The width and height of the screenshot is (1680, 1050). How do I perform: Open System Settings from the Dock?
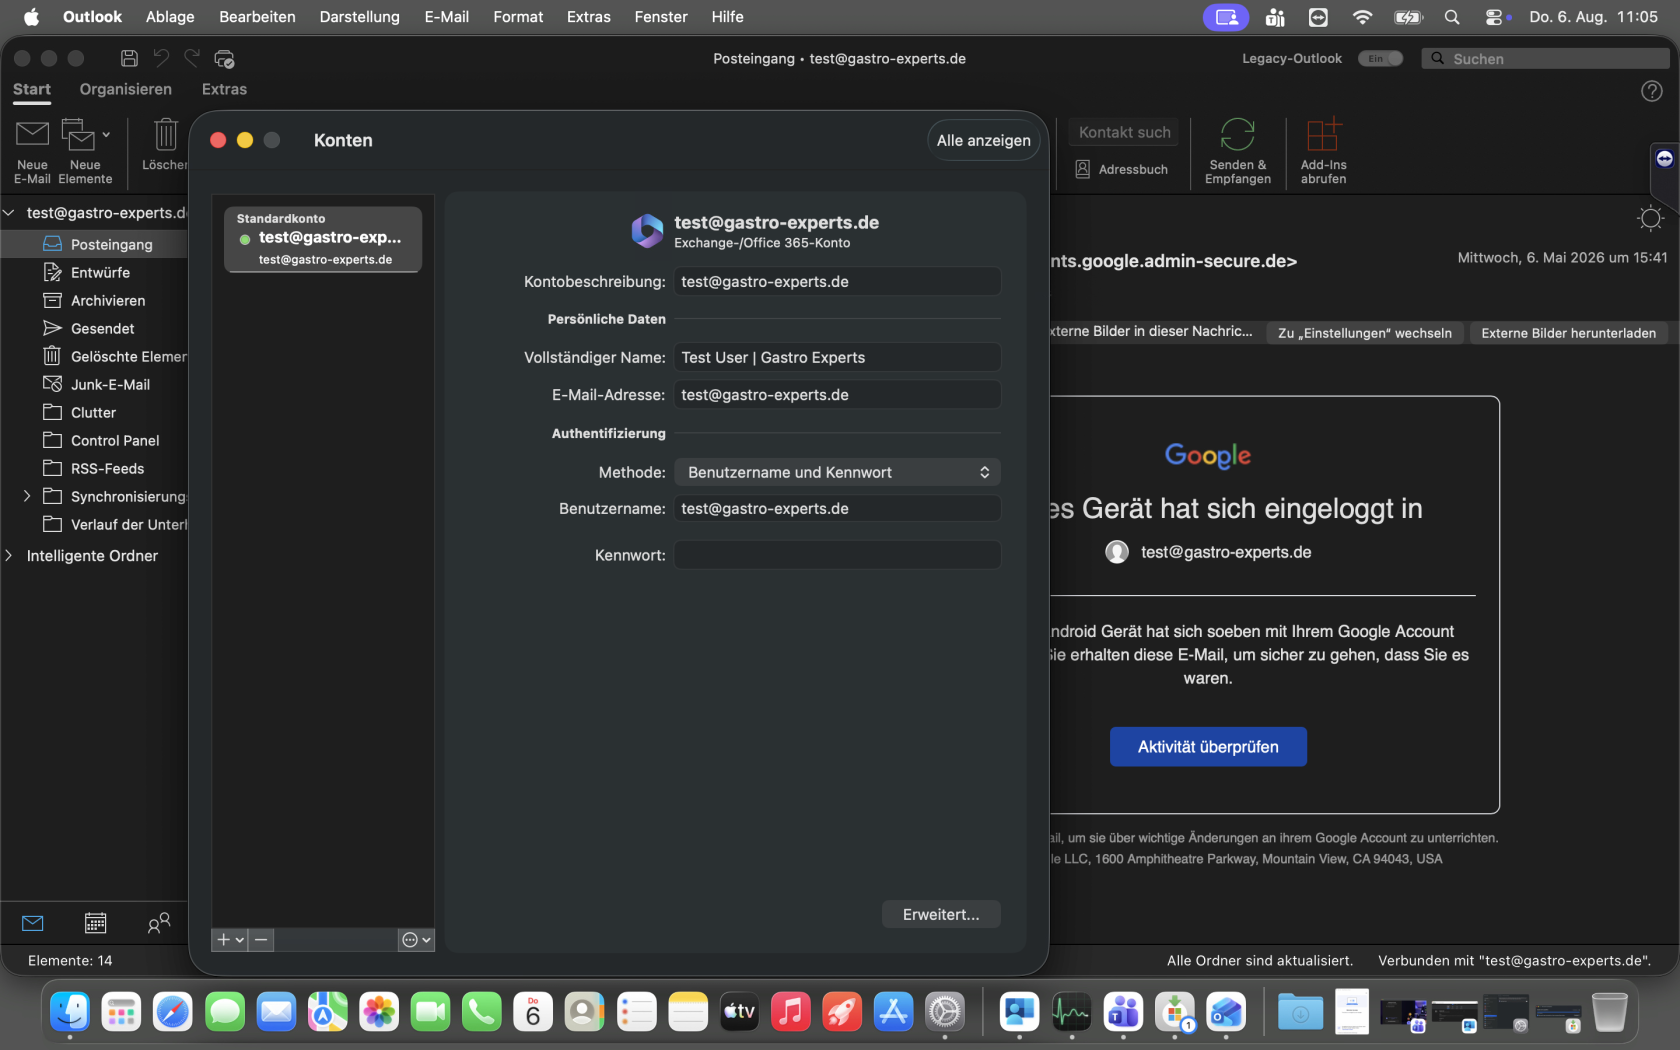944,1013
